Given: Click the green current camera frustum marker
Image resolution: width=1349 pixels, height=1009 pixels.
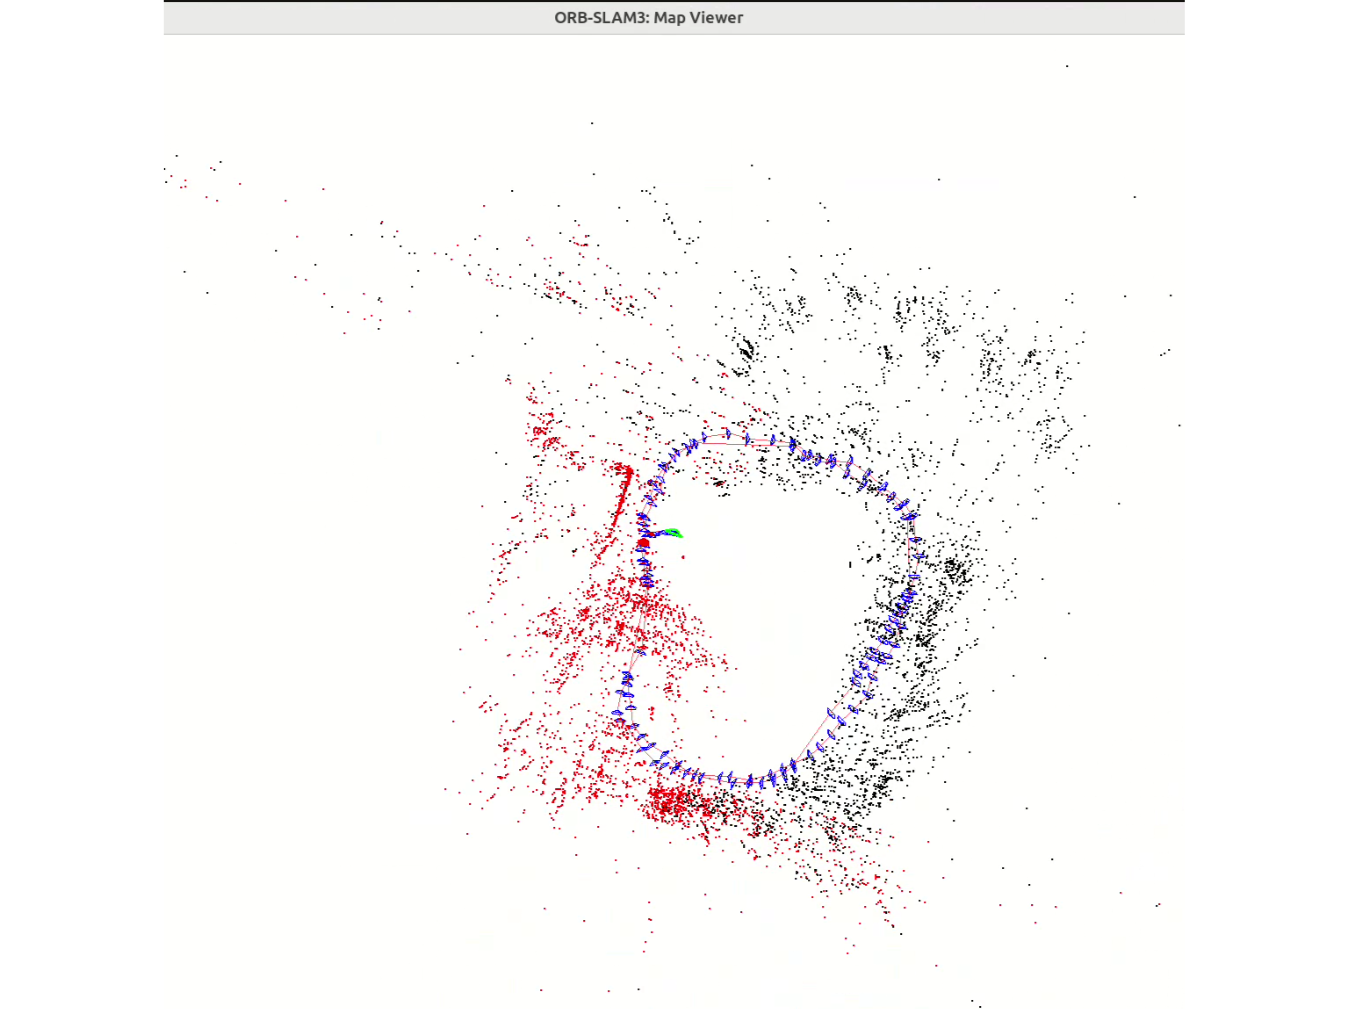Looking at the screenshot, I should [672, 533].
